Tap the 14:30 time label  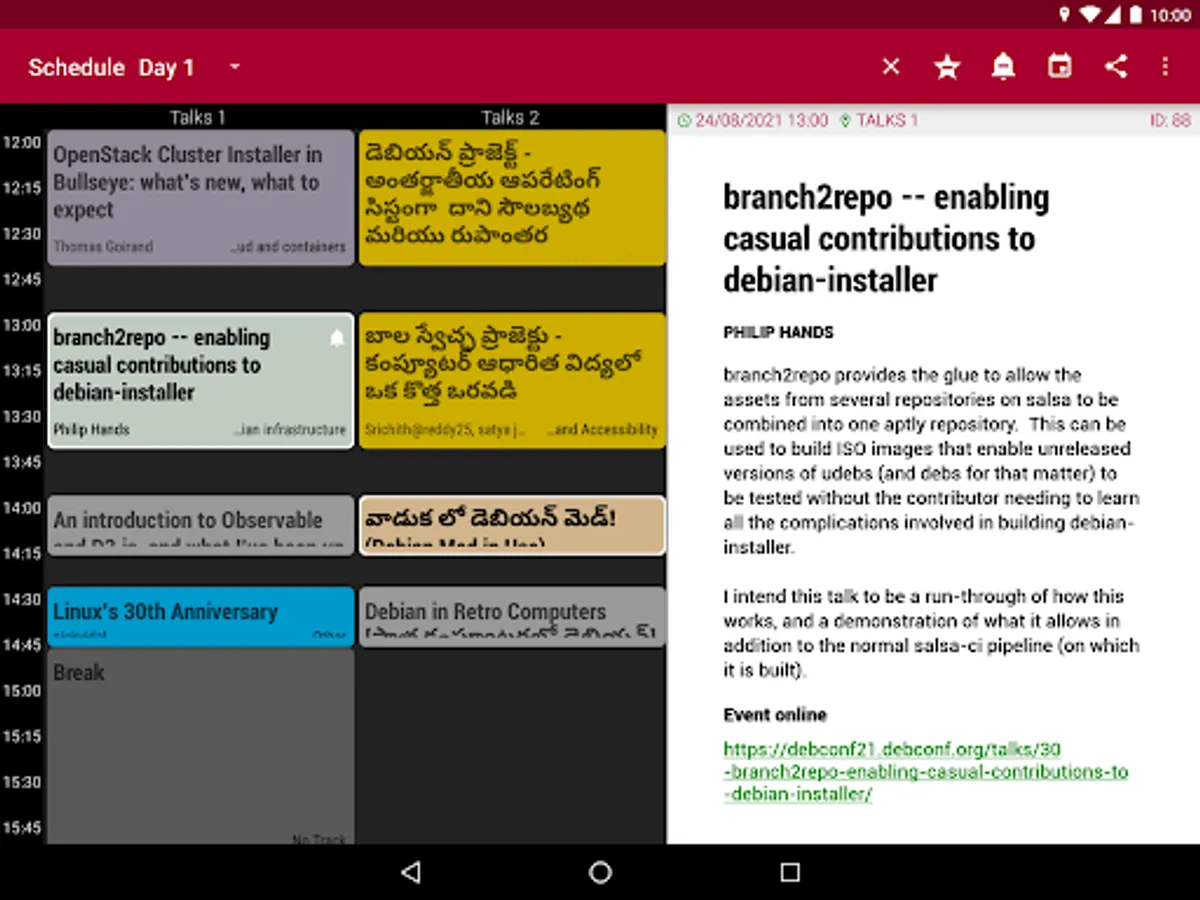point(21,599)
